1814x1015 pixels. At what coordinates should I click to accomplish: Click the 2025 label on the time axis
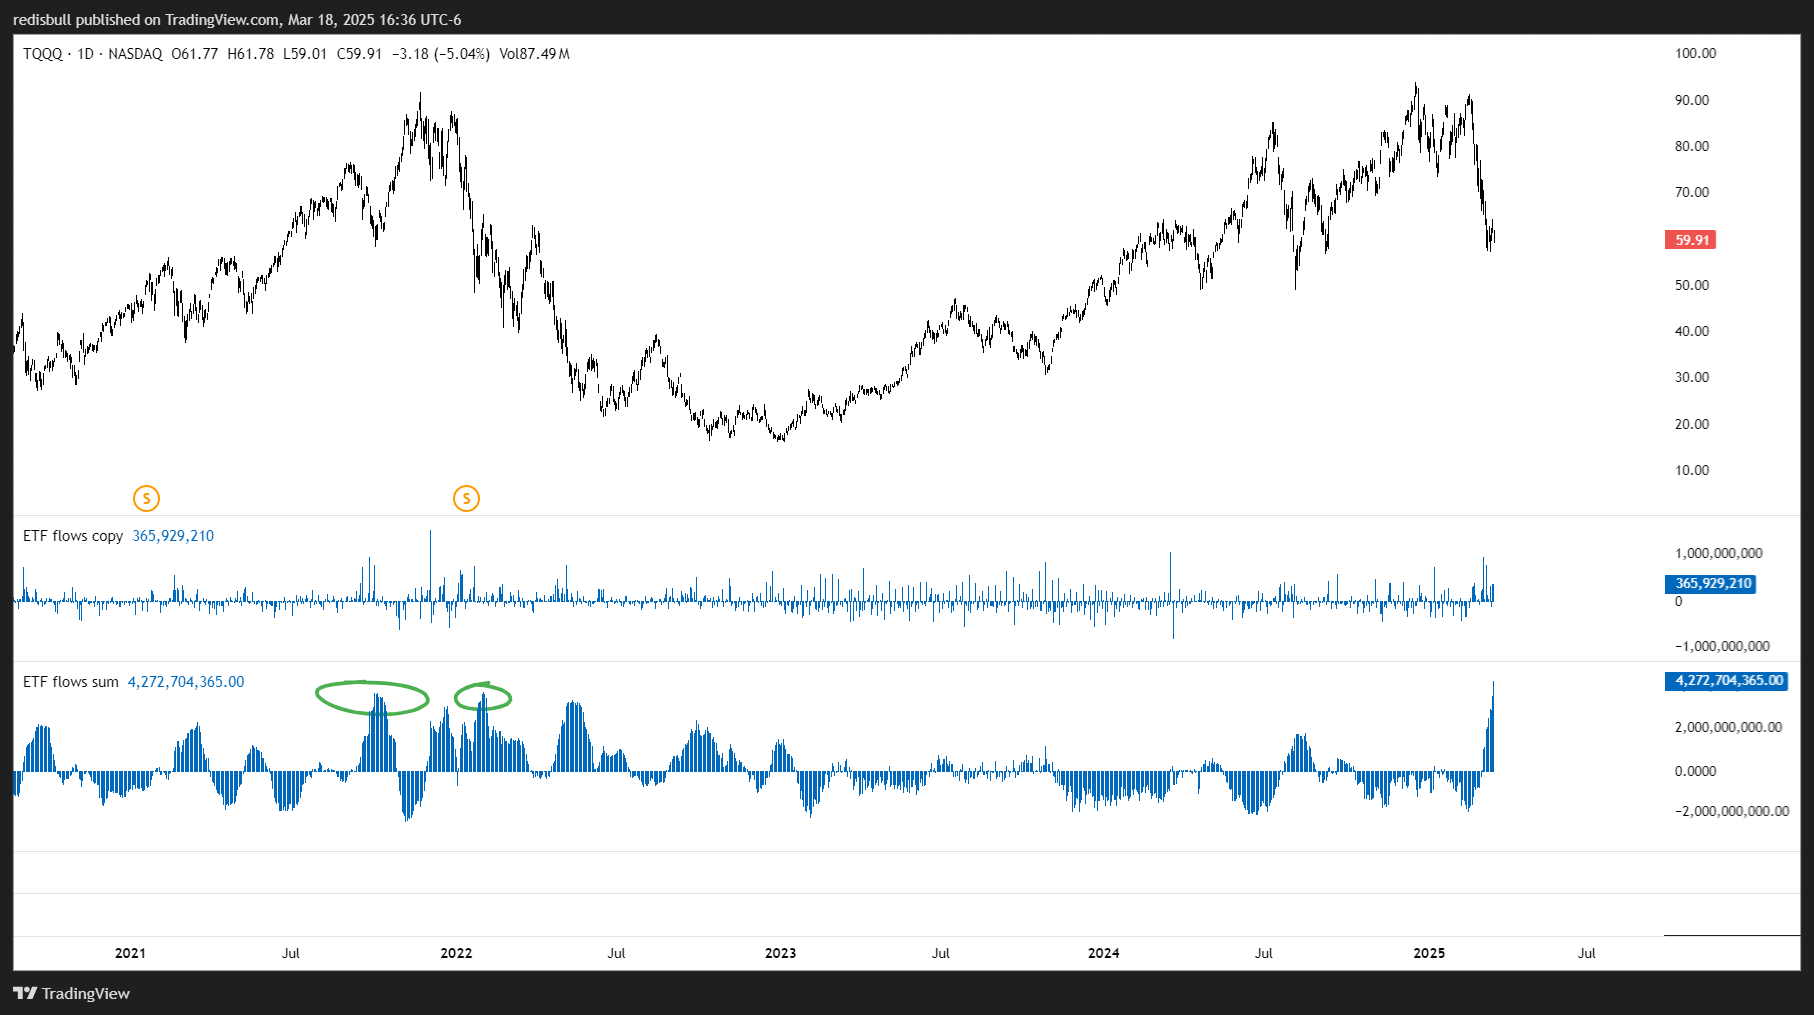pyautogui.click(x=1429, y=953)
